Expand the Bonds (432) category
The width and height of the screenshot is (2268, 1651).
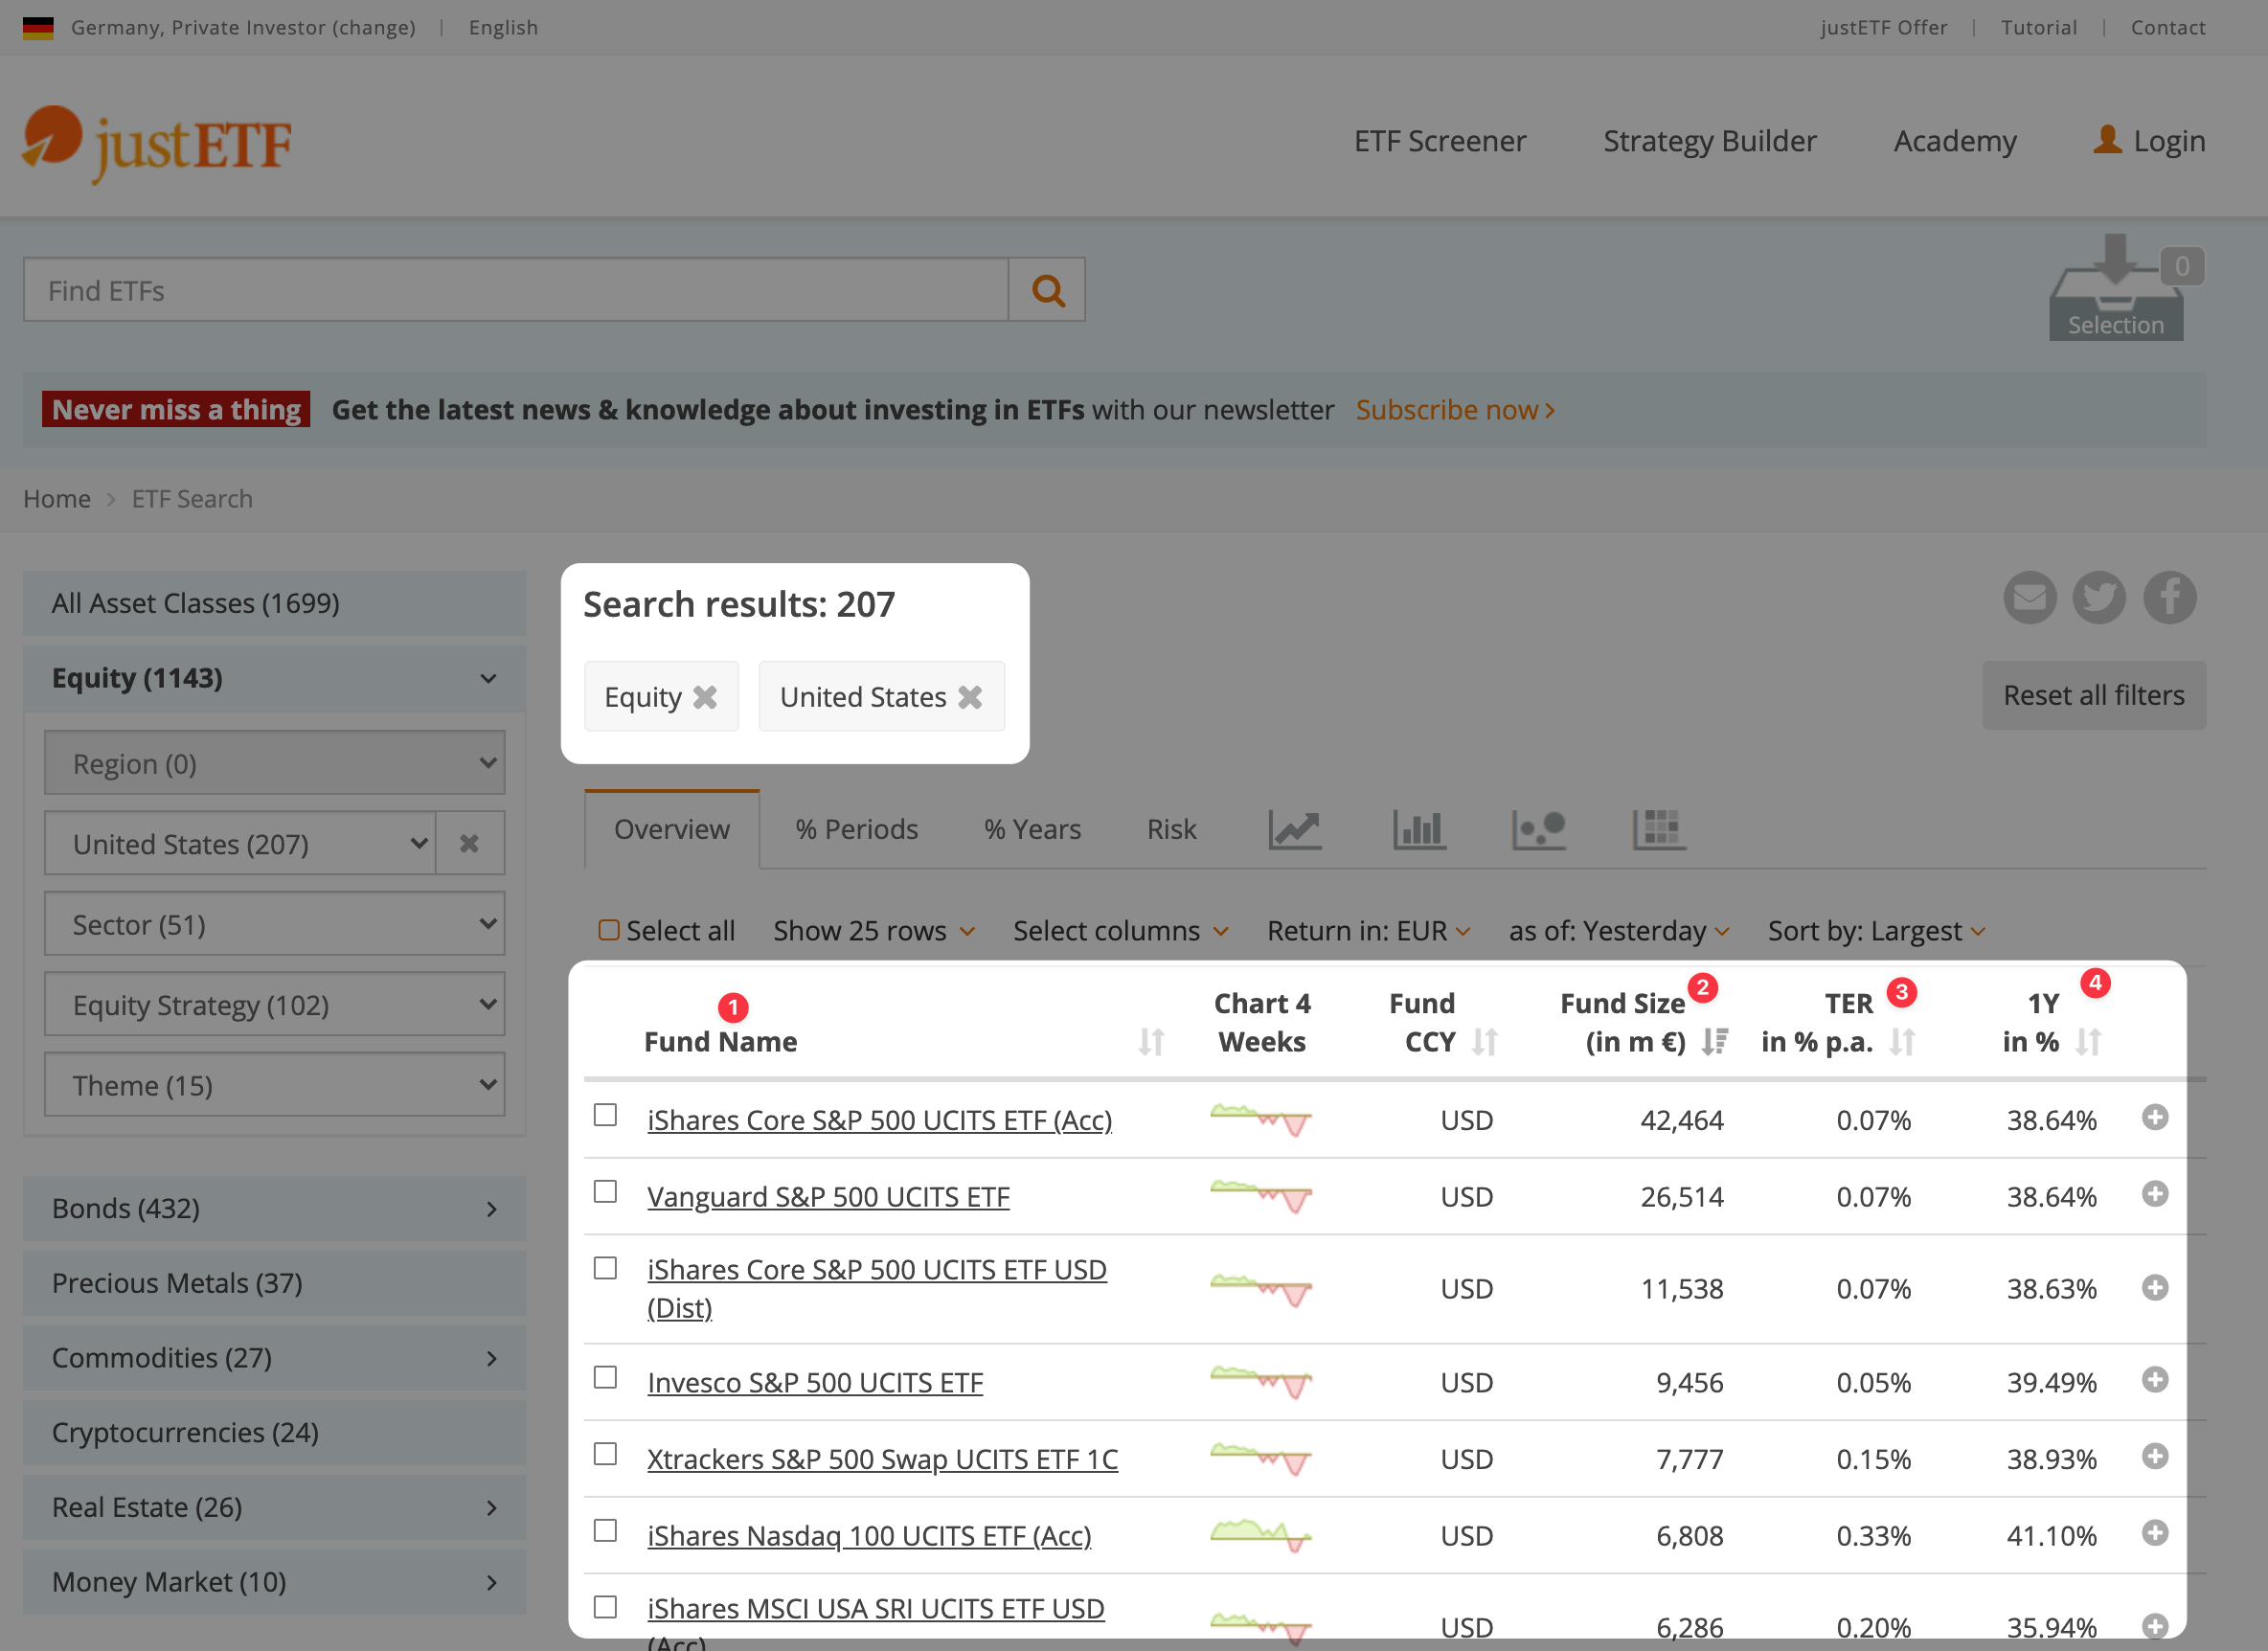[x=274, y=1209]
